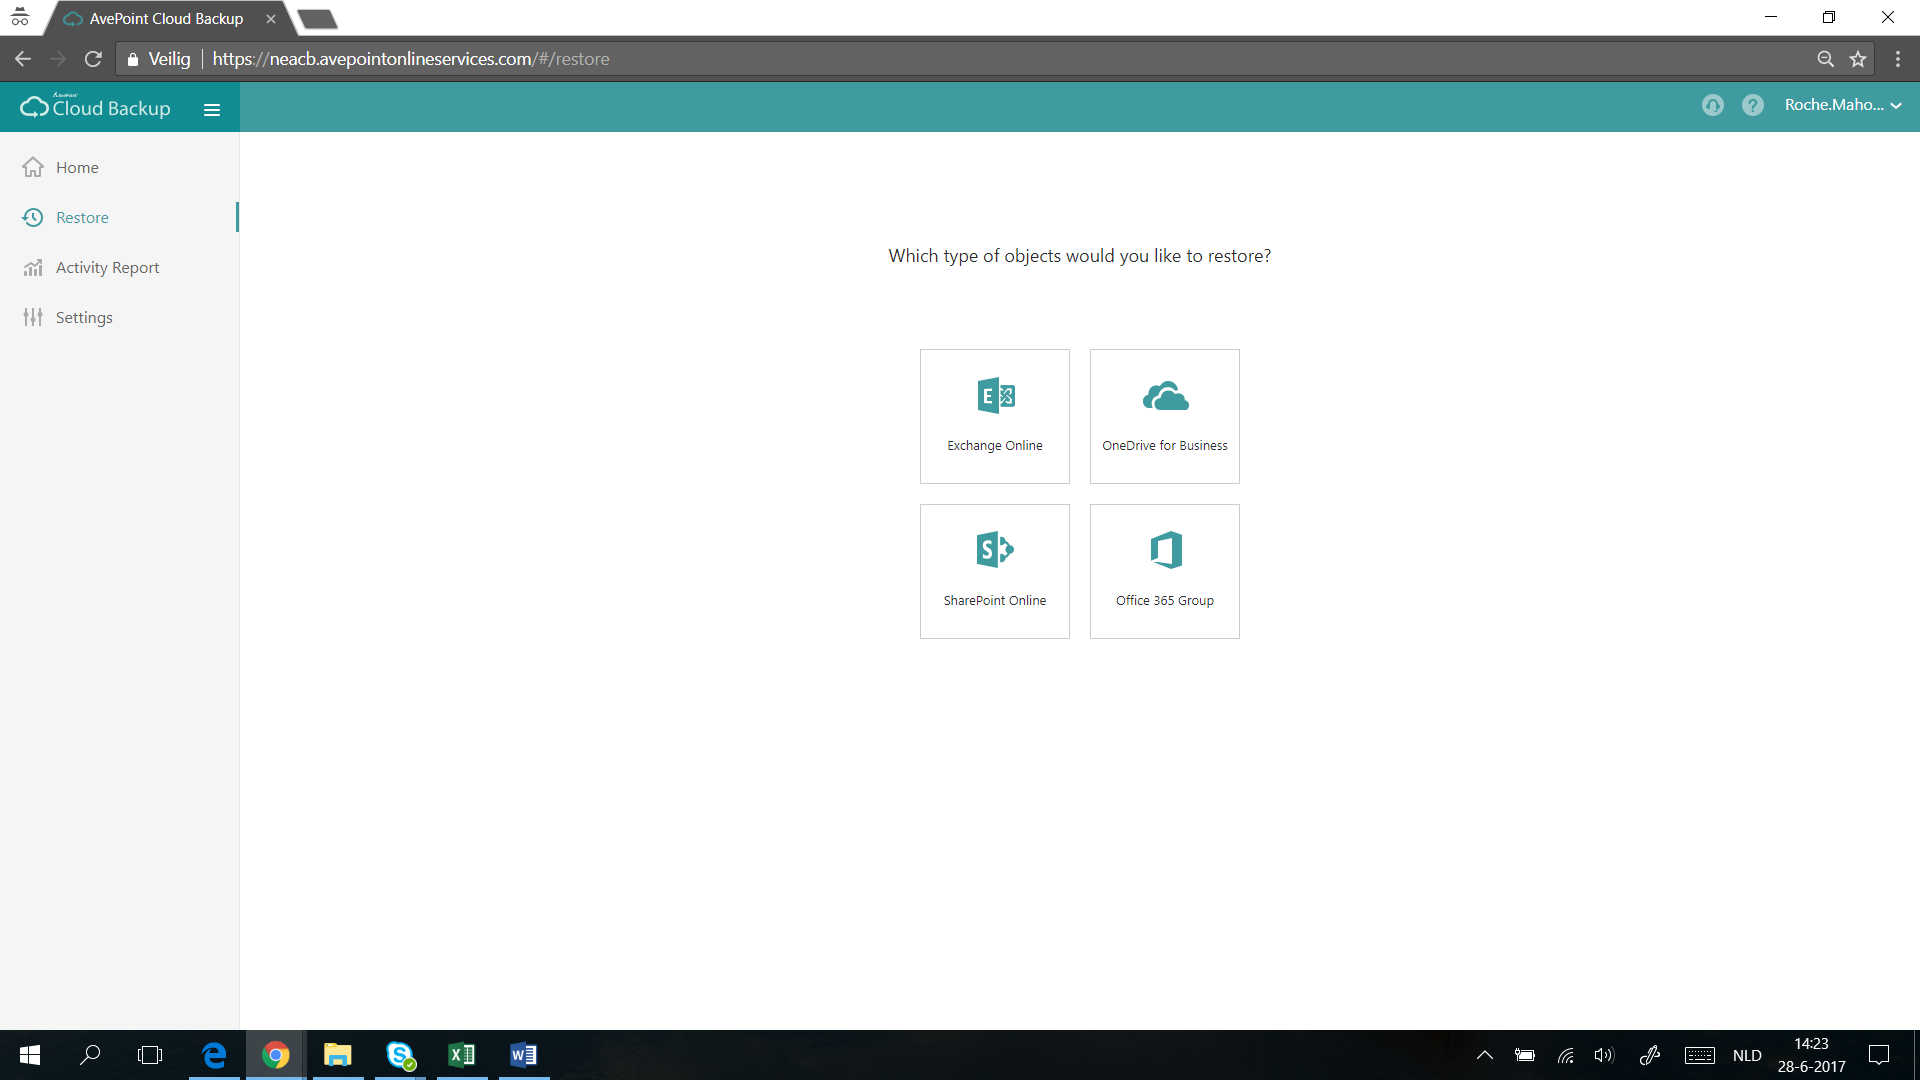Click the Cloud Backup logo
This screenshot has width=1920, height=1080.
pyautogui.click(x=96, y=106)
